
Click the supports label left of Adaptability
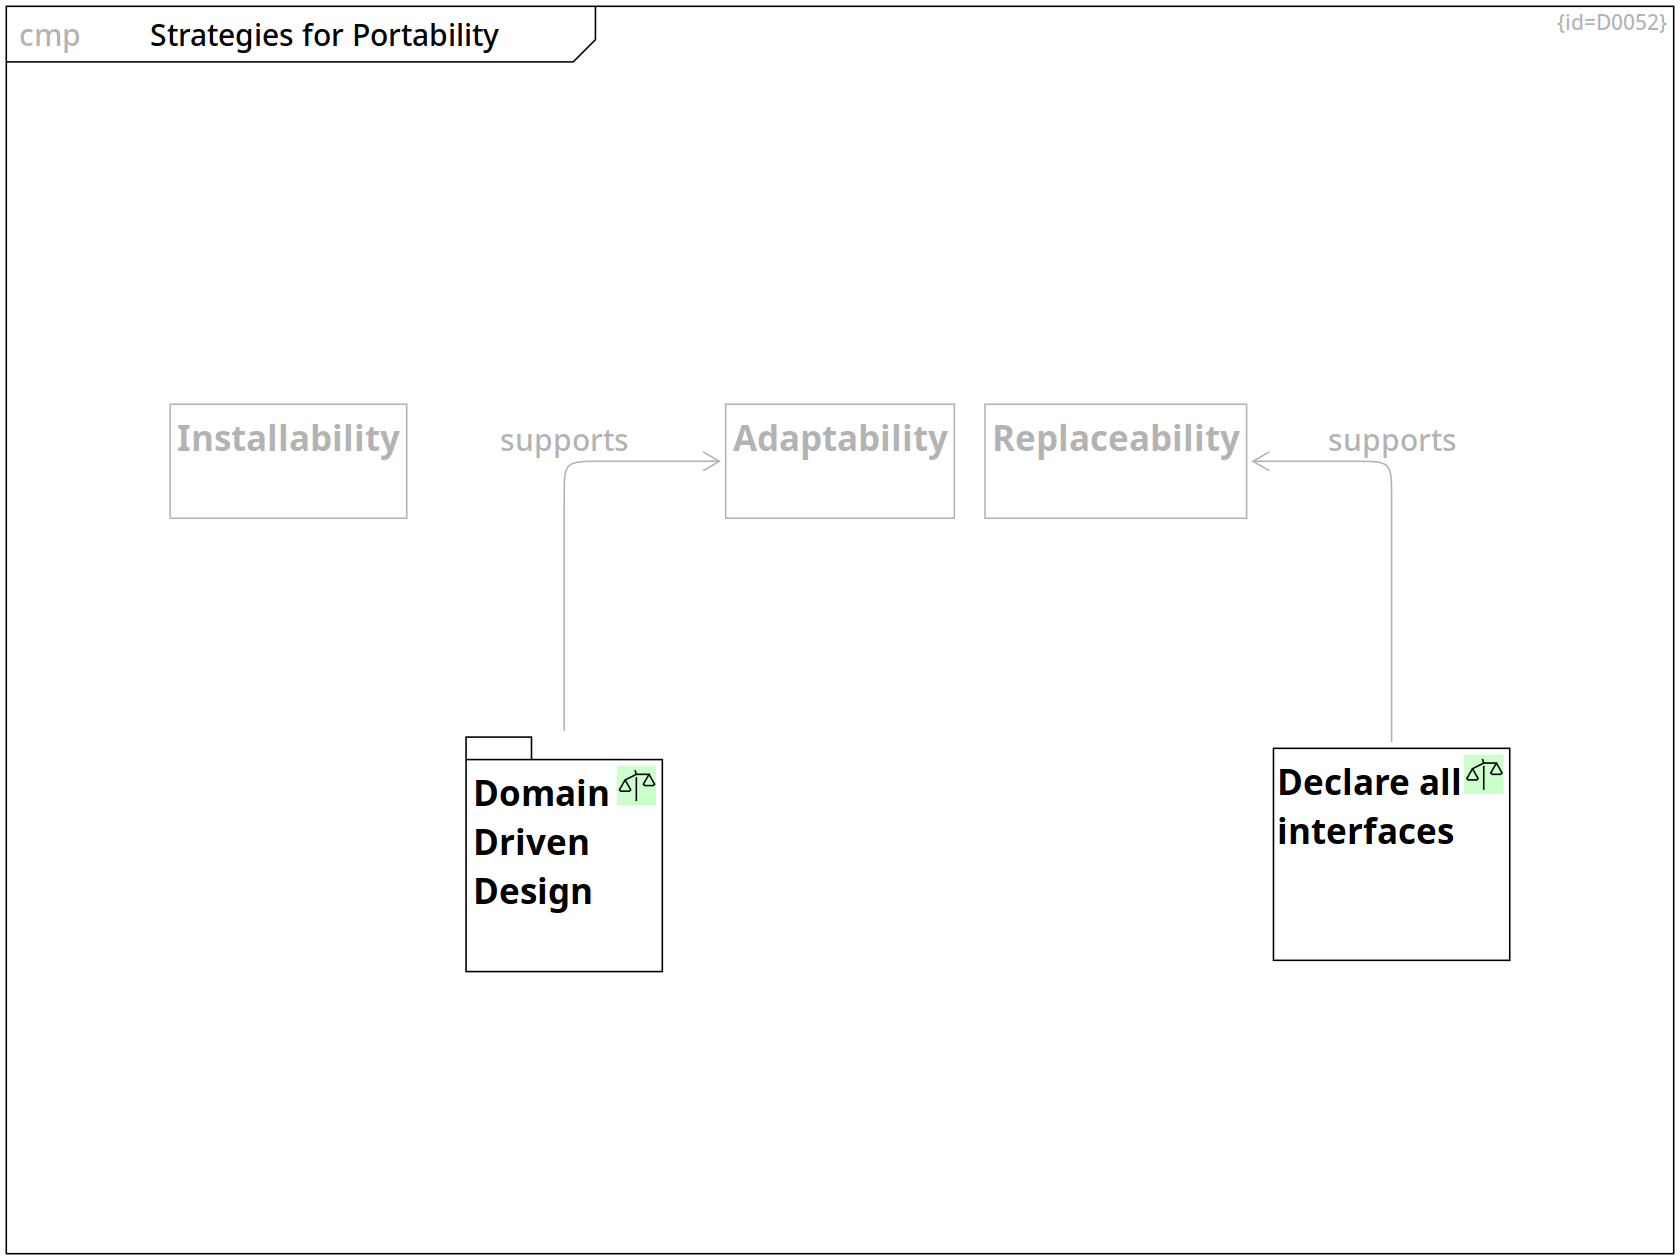click(564, 440)
